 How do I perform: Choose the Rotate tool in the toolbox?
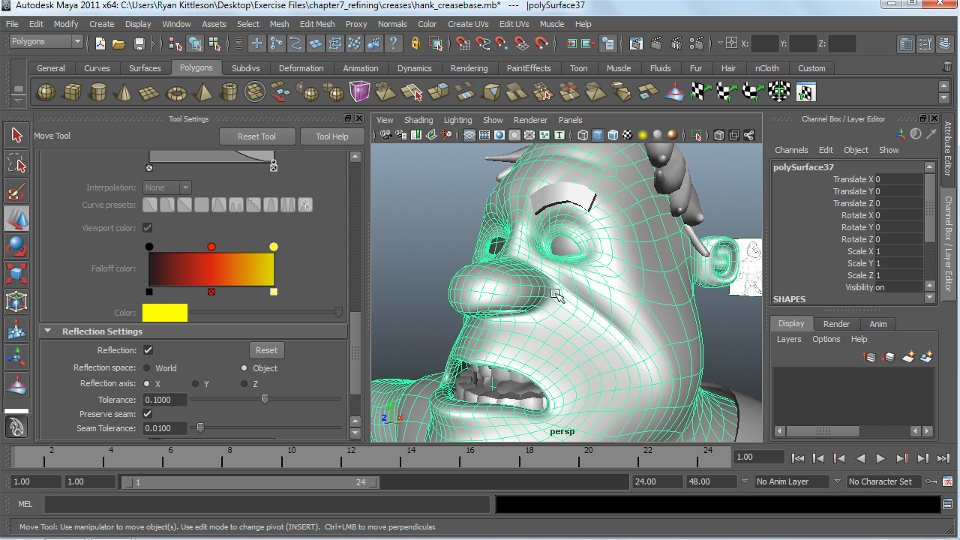[16, 246]
